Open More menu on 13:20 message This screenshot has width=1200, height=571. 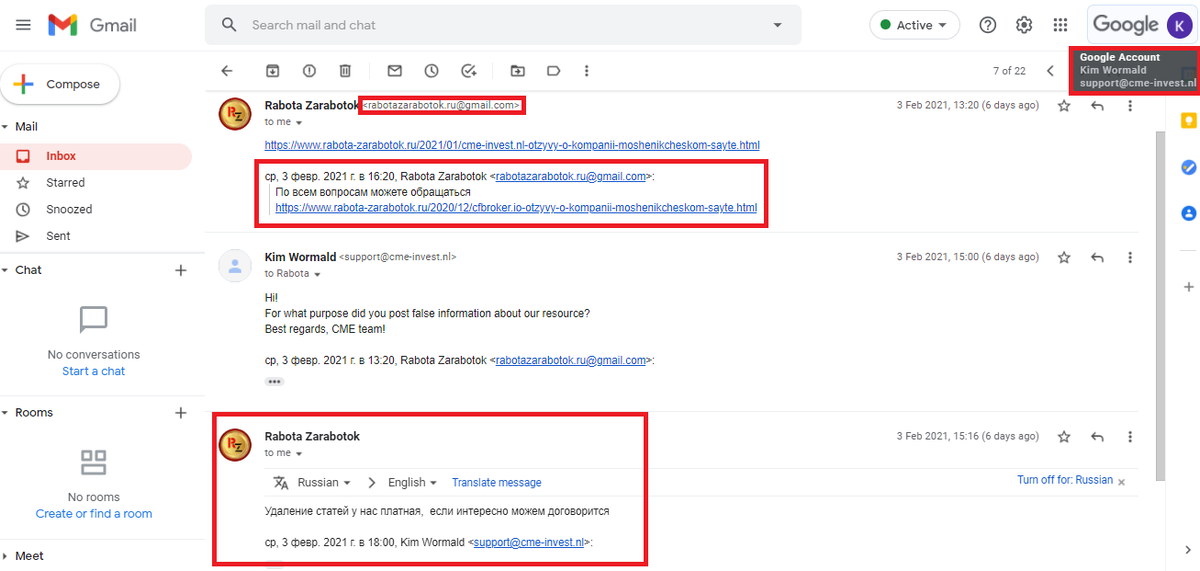[1130, 105]
